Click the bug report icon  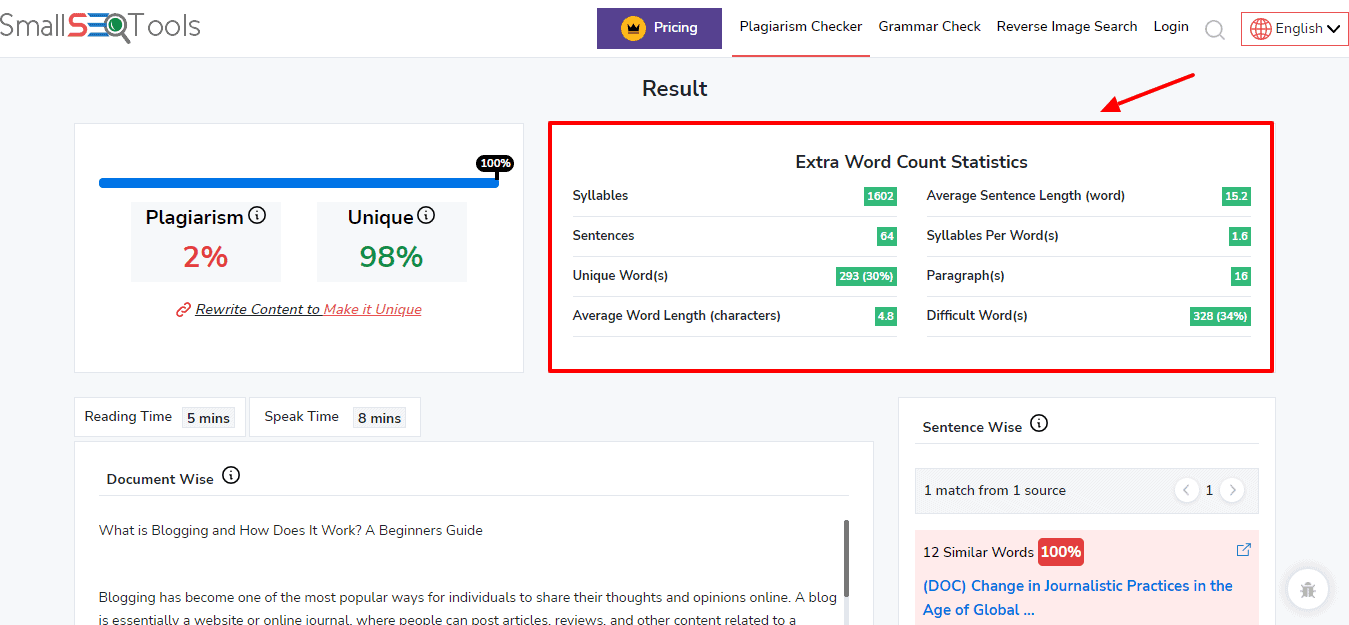(x=1307, y=589)
